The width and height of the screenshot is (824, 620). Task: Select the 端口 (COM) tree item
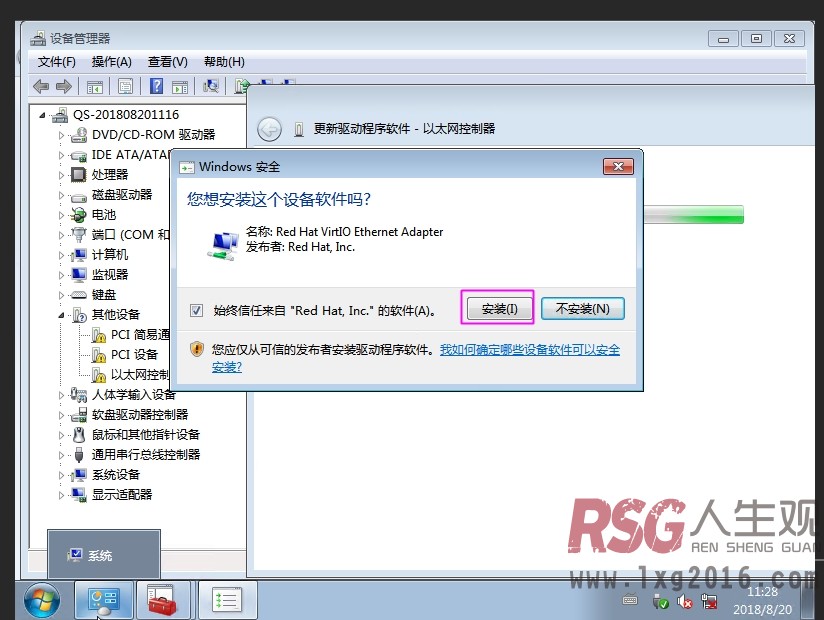(130, 235)
